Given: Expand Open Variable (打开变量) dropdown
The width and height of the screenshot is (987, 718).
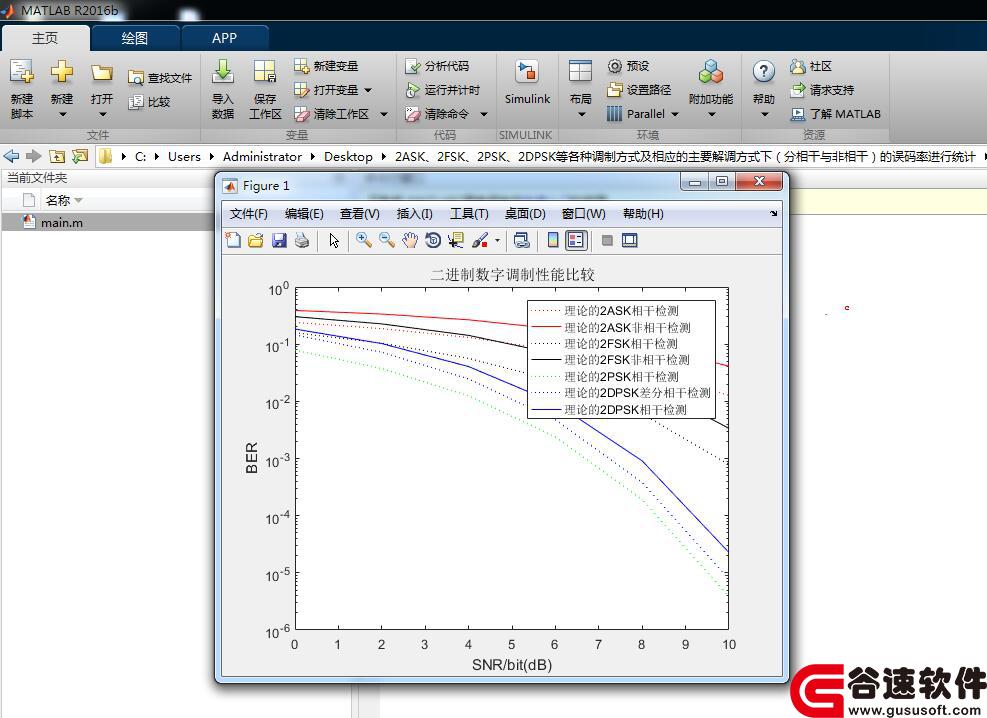Looking at the screenshot, I should click(368, 91).
